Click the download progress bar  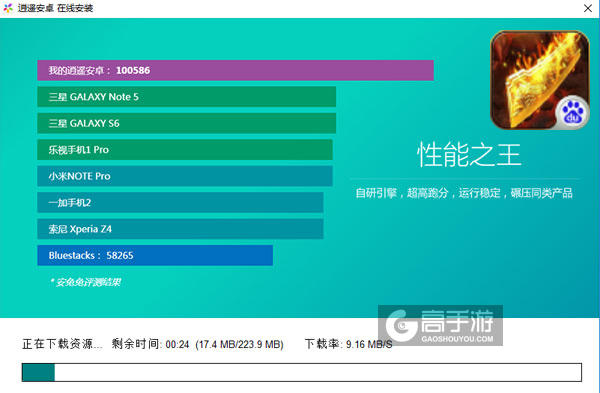(302, 372)
